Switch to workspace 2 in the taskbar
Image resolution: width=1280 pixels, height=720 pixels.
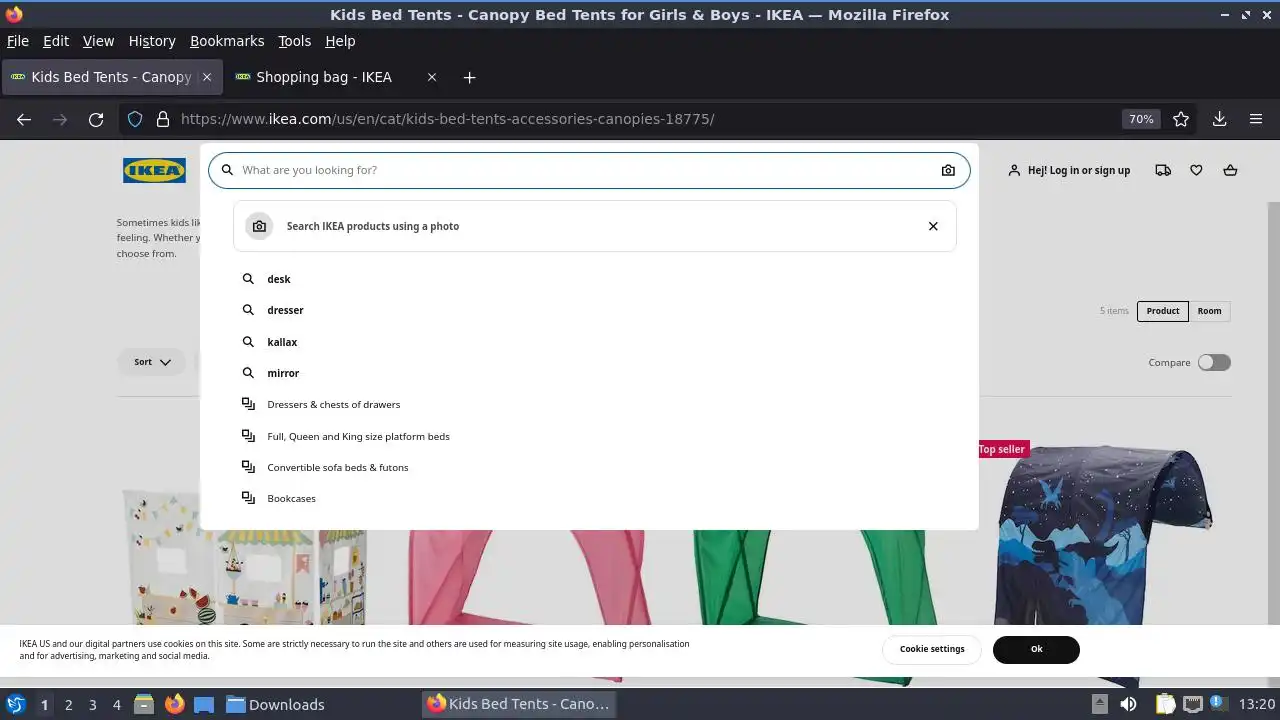tap(68, 704)
